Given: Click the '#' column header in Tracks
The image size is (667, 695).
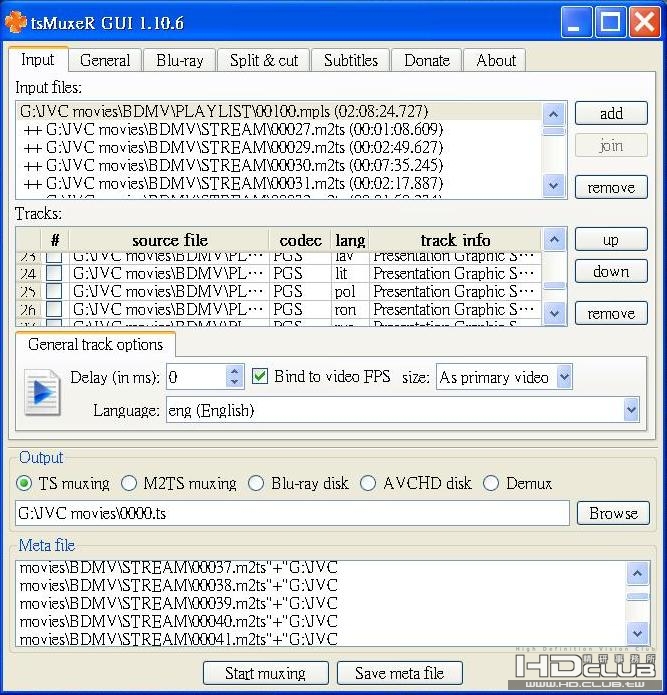Looking at the screenshot, I should pos(55,240).
